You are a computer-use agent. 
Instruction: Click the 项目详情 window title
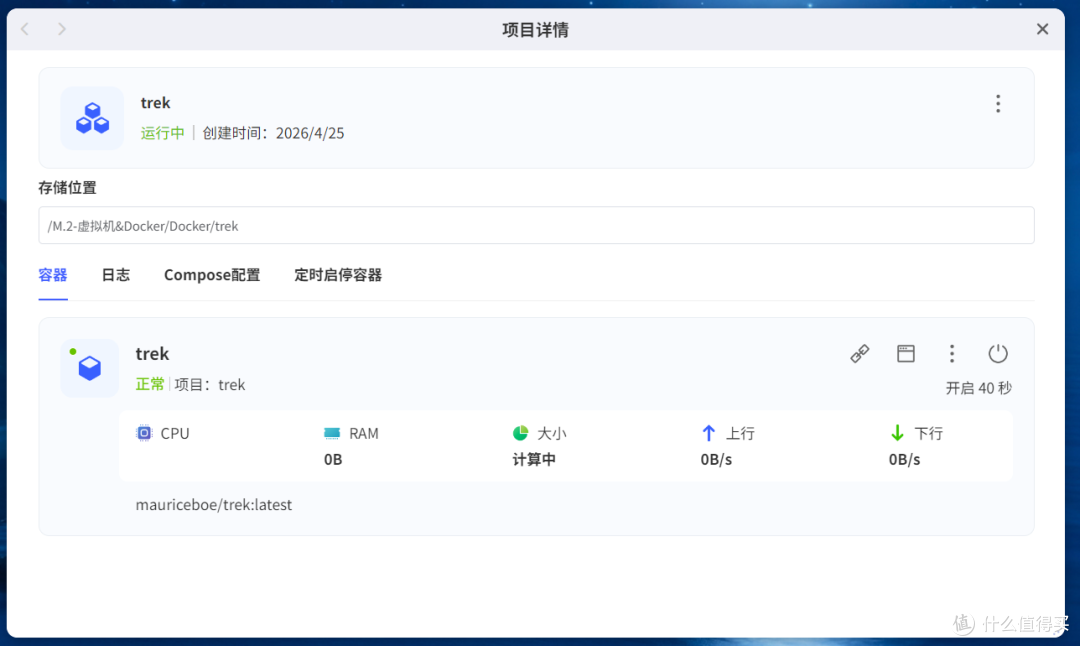[535, 30]
